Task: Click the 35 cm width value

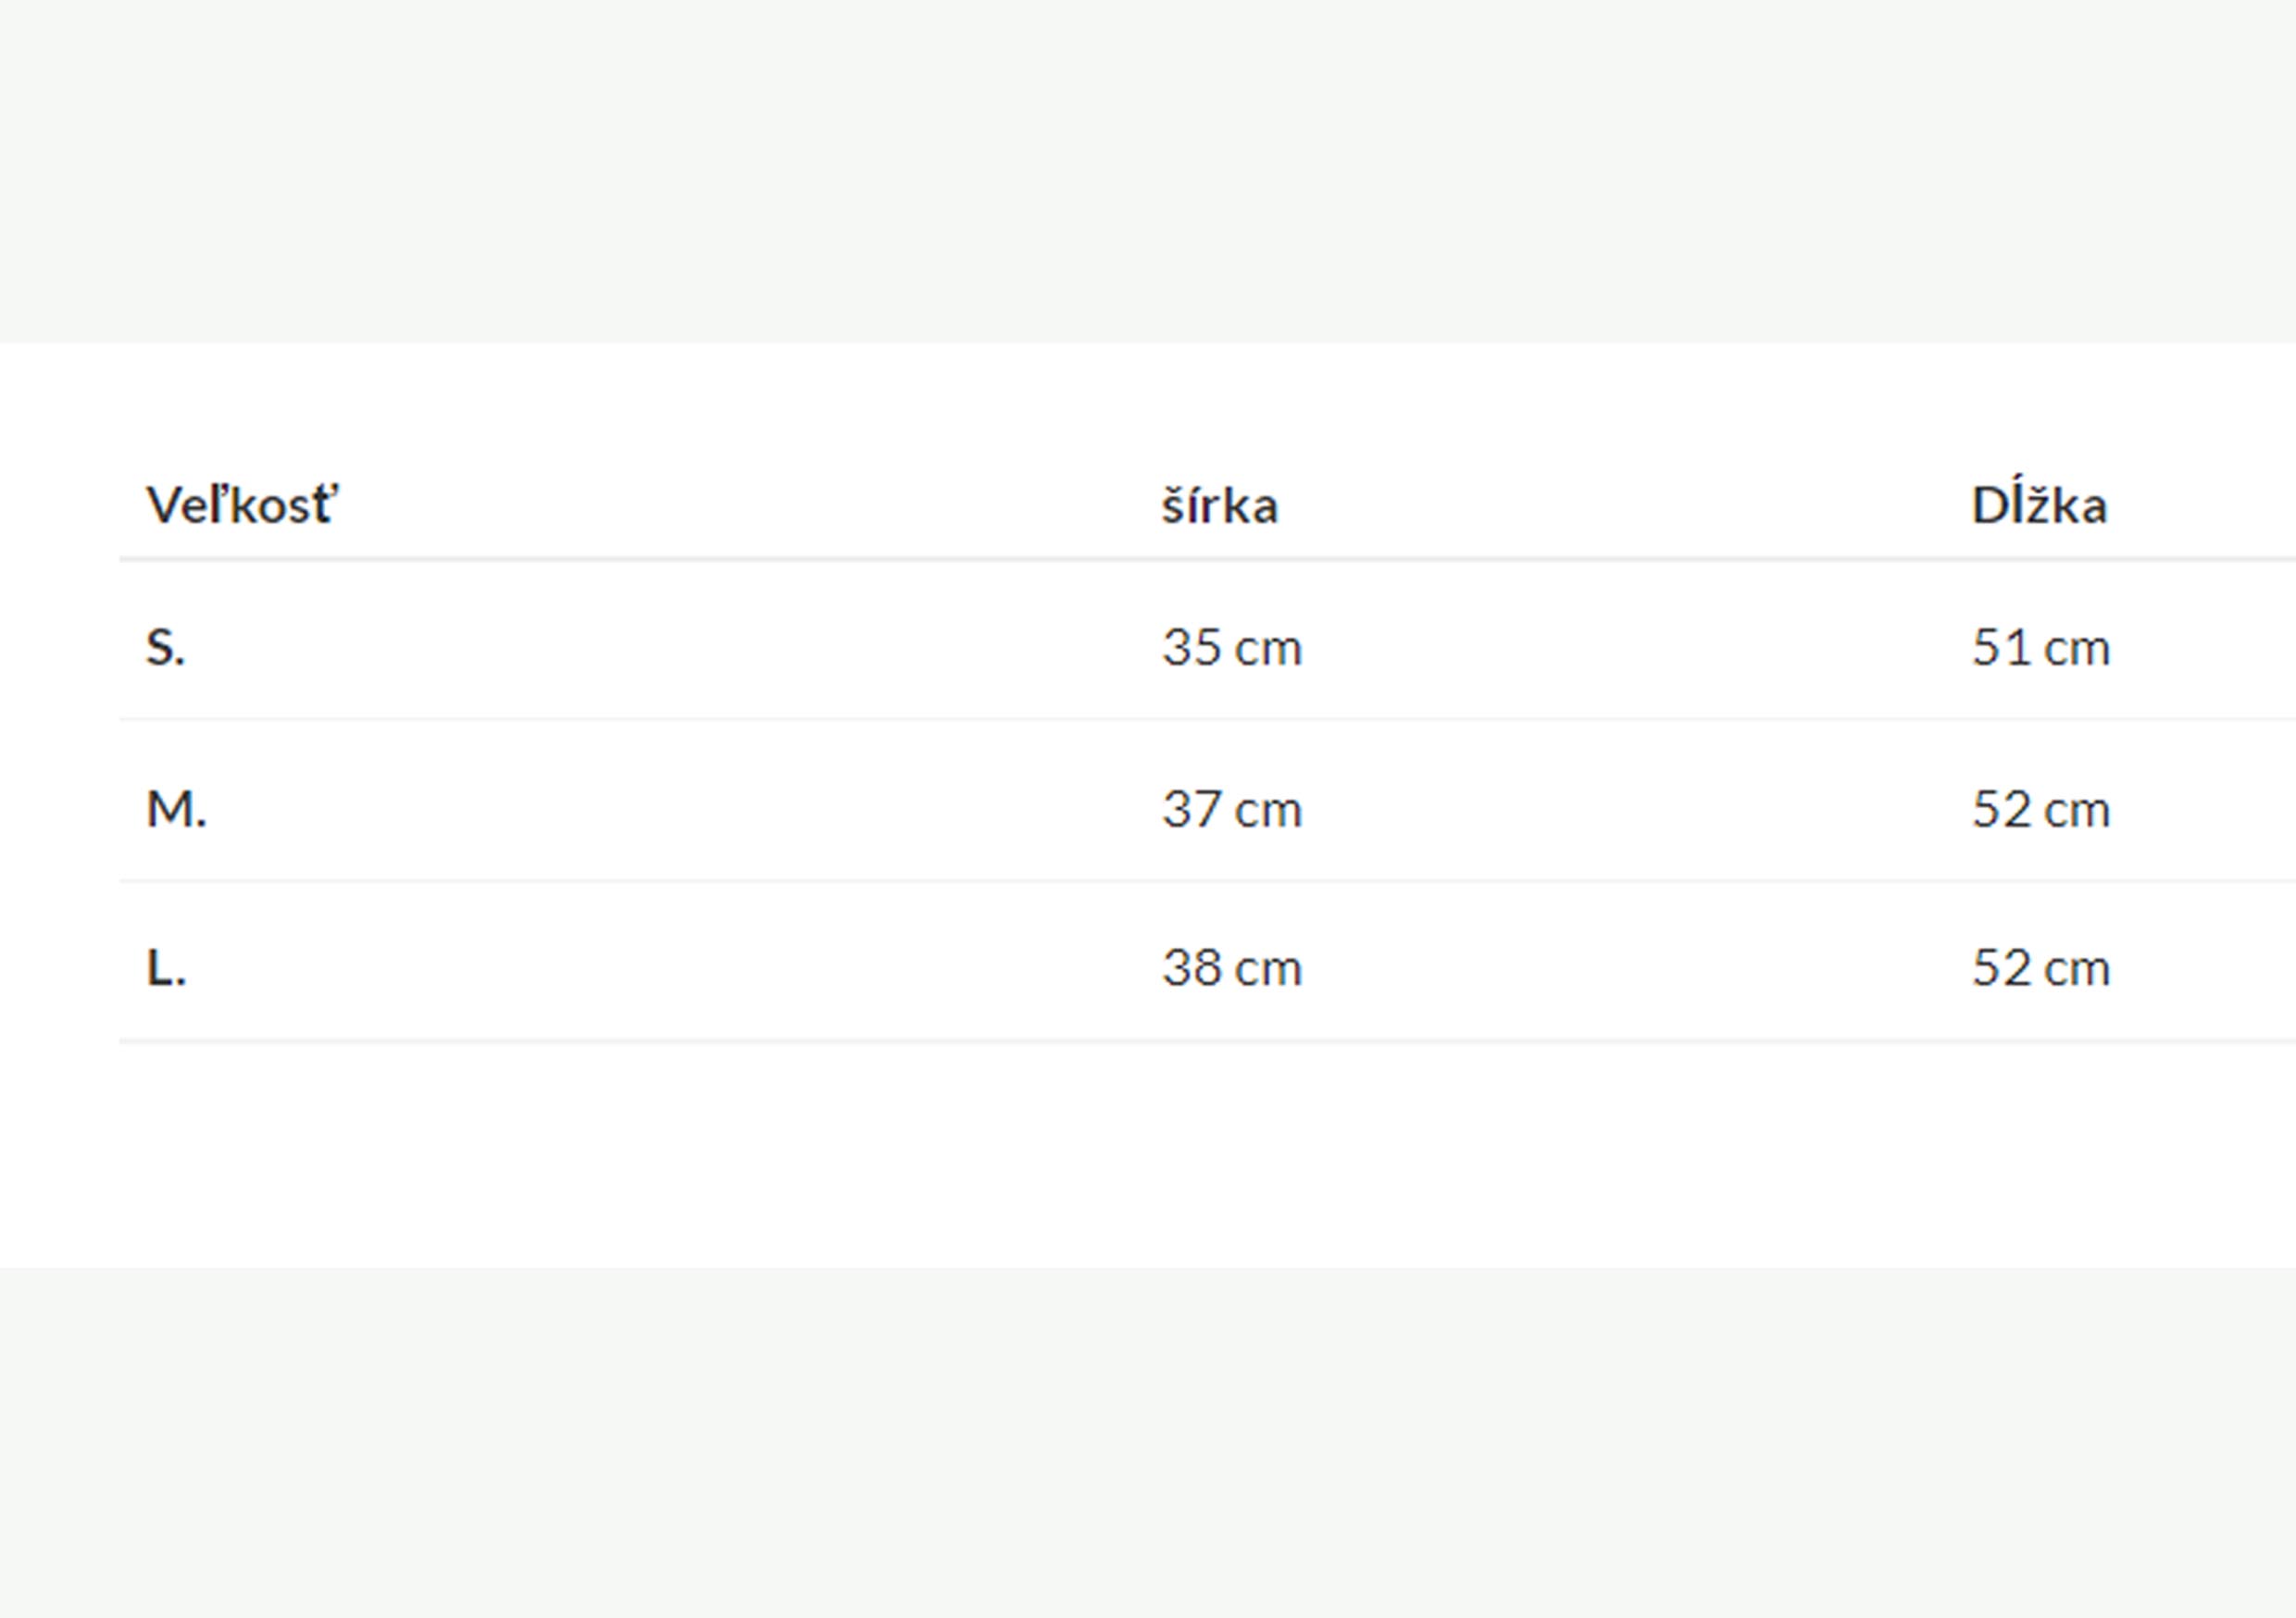Action: (x=1231, y=648)
